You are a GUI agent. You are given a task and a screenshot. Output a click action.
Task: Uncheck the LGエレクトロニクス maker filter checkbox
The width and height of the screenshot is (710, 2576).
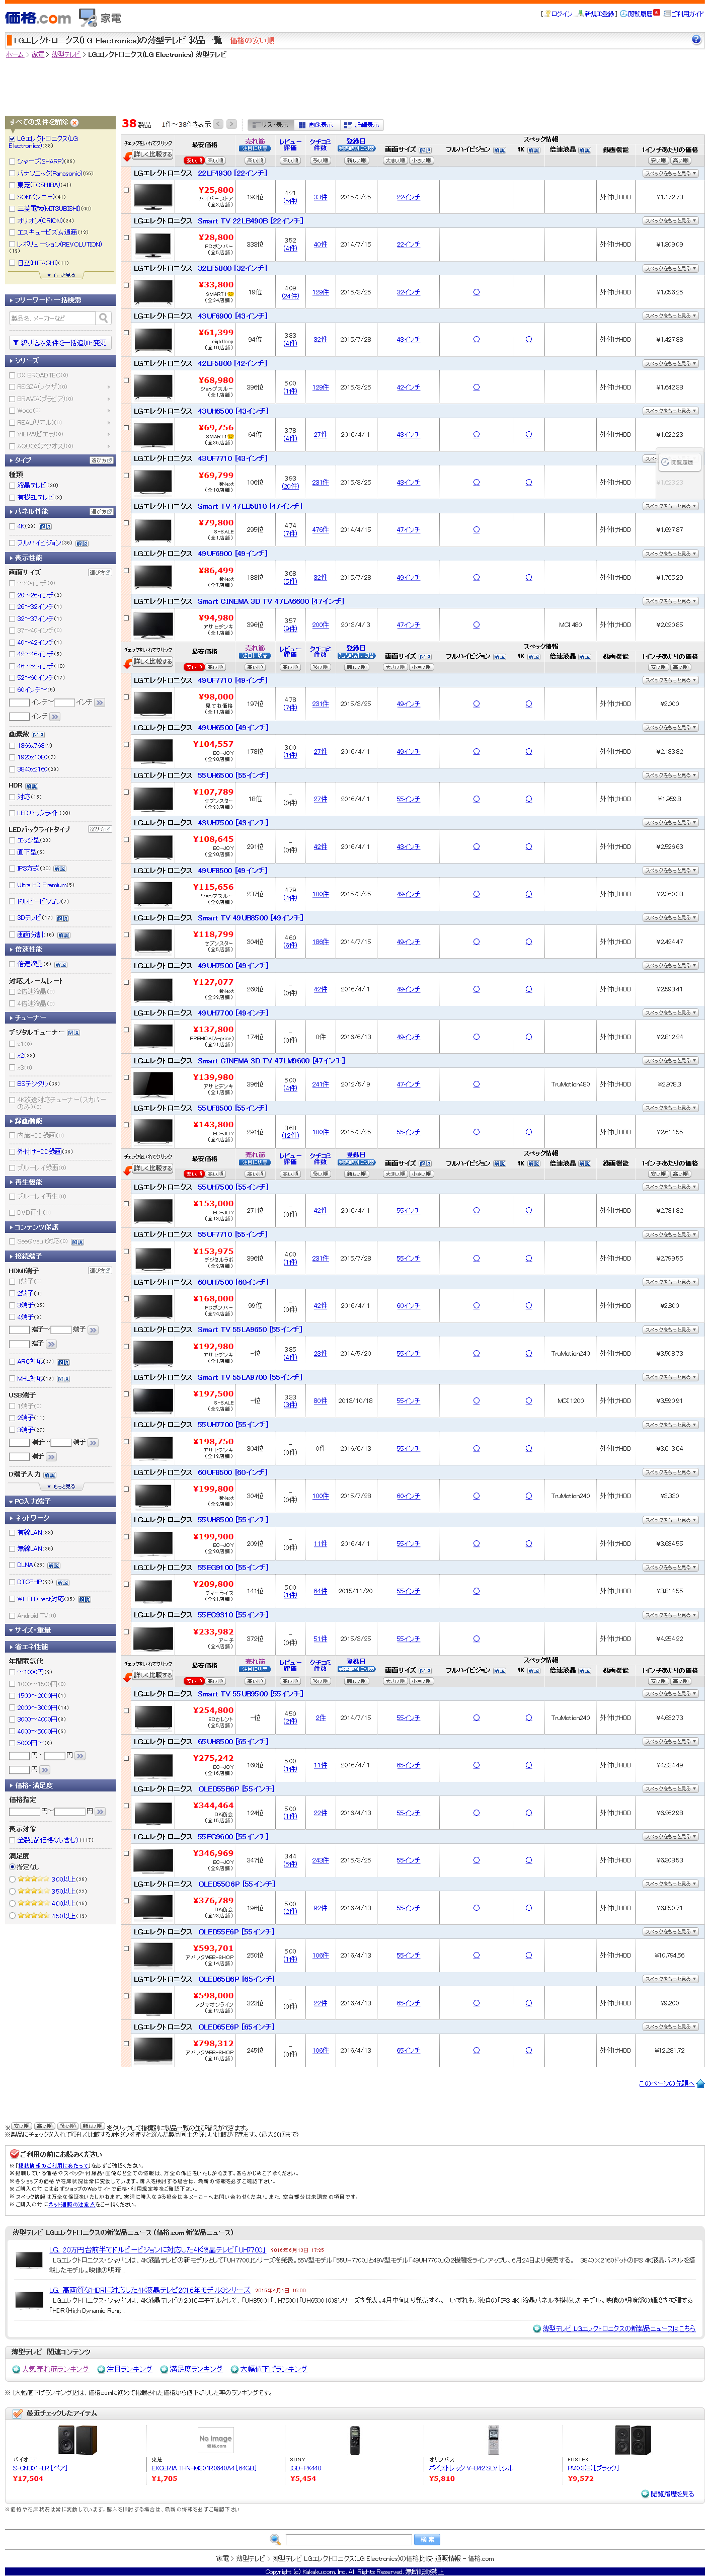(12, 139)
